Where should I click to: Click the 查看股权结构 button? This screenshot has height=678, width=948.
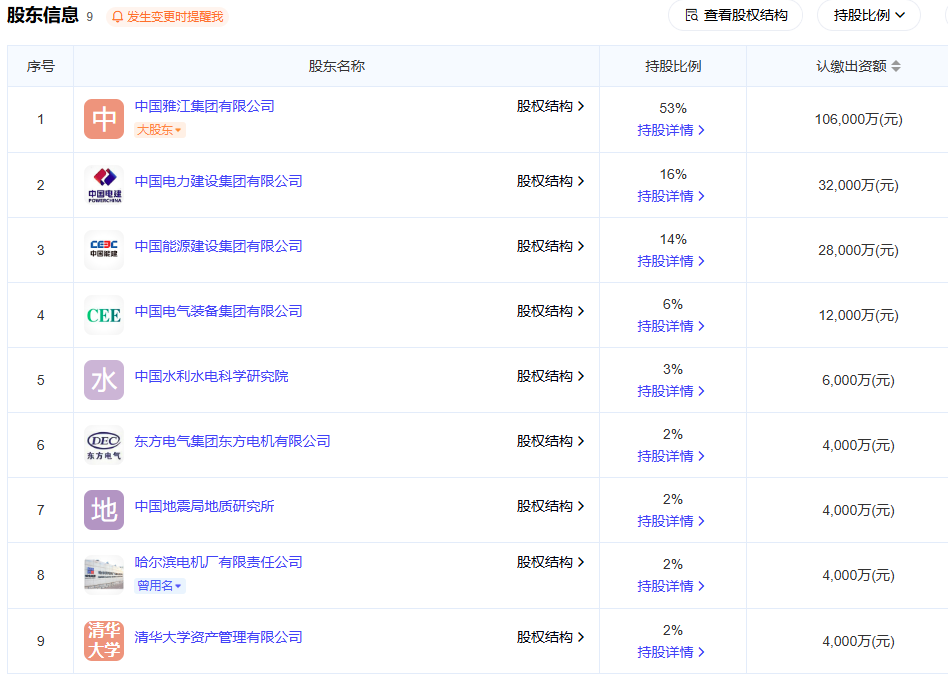pos(735,16)
